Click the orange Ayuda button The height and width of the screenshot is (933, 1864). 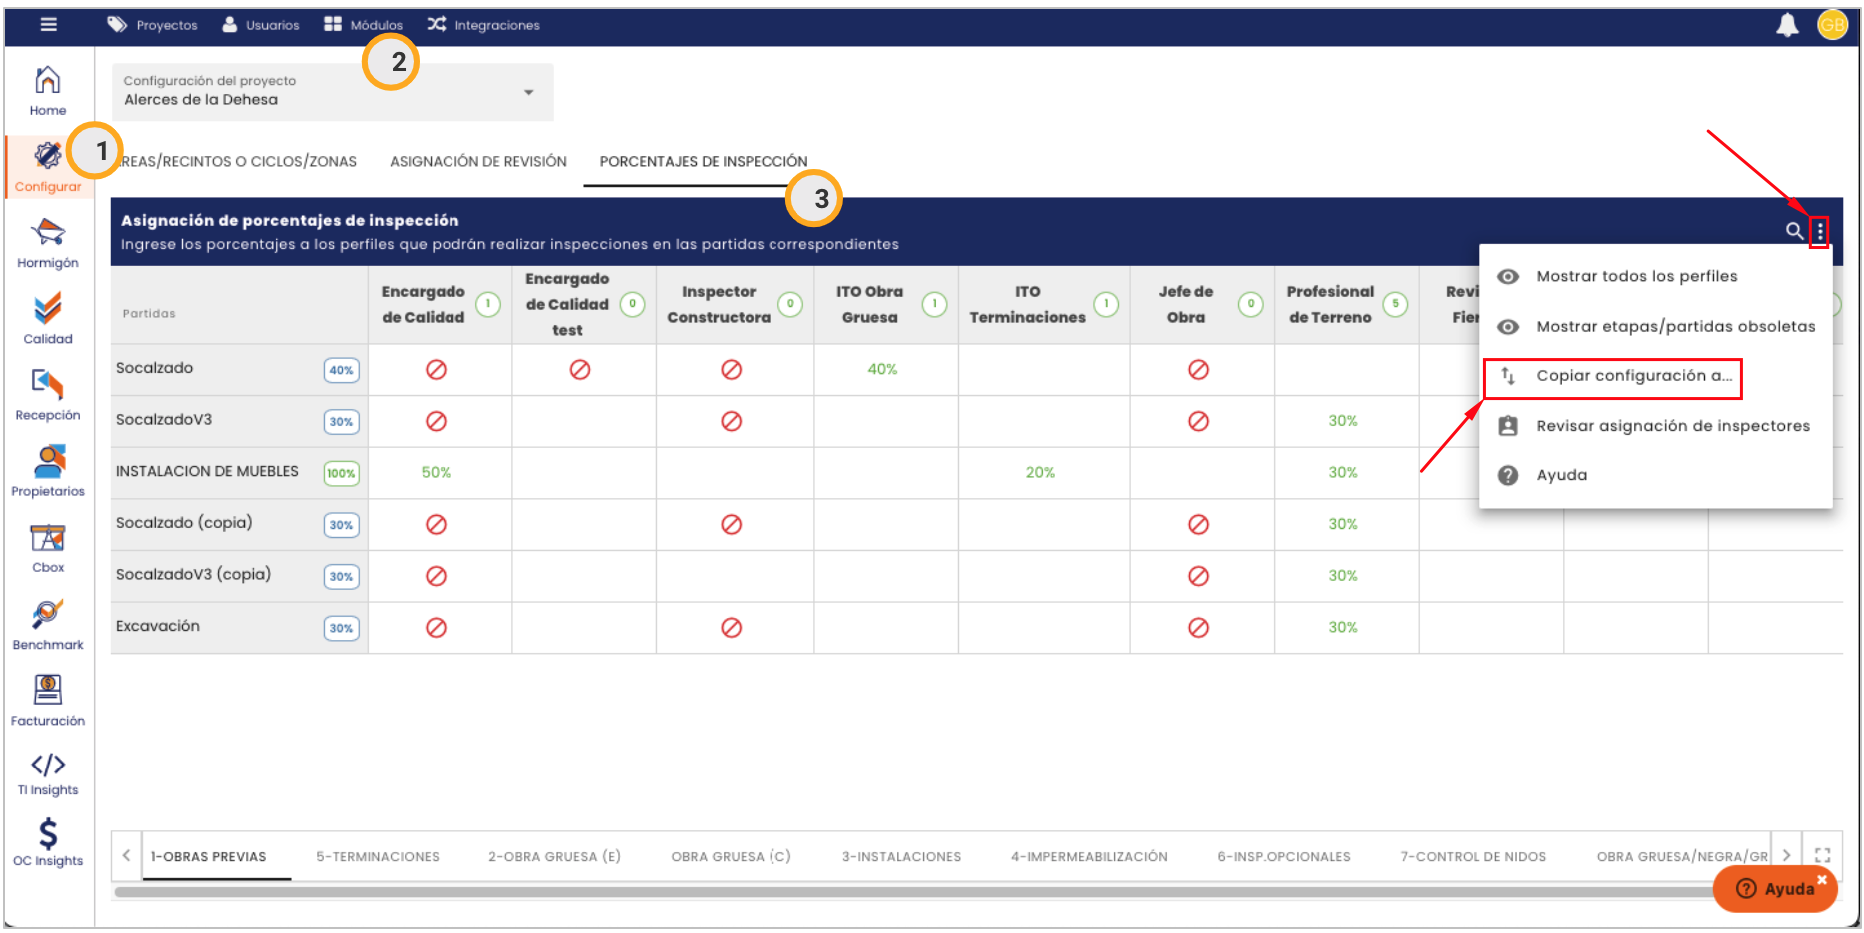1776,888
